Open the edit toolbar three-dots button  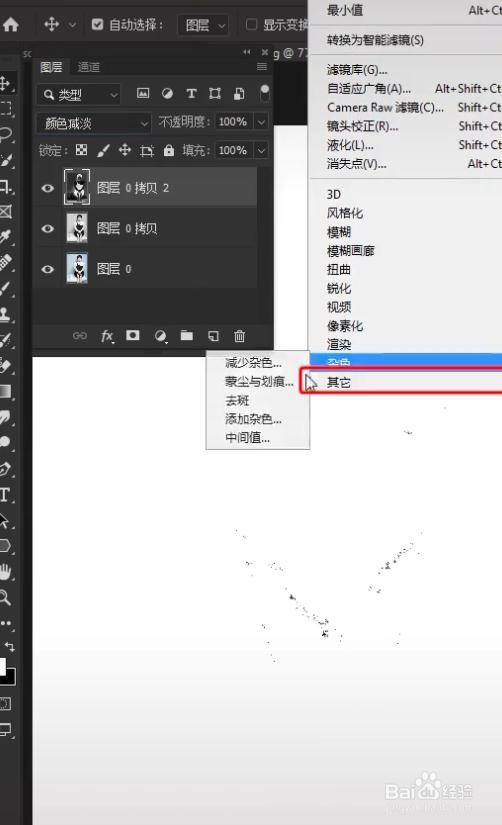pos(6,622)
